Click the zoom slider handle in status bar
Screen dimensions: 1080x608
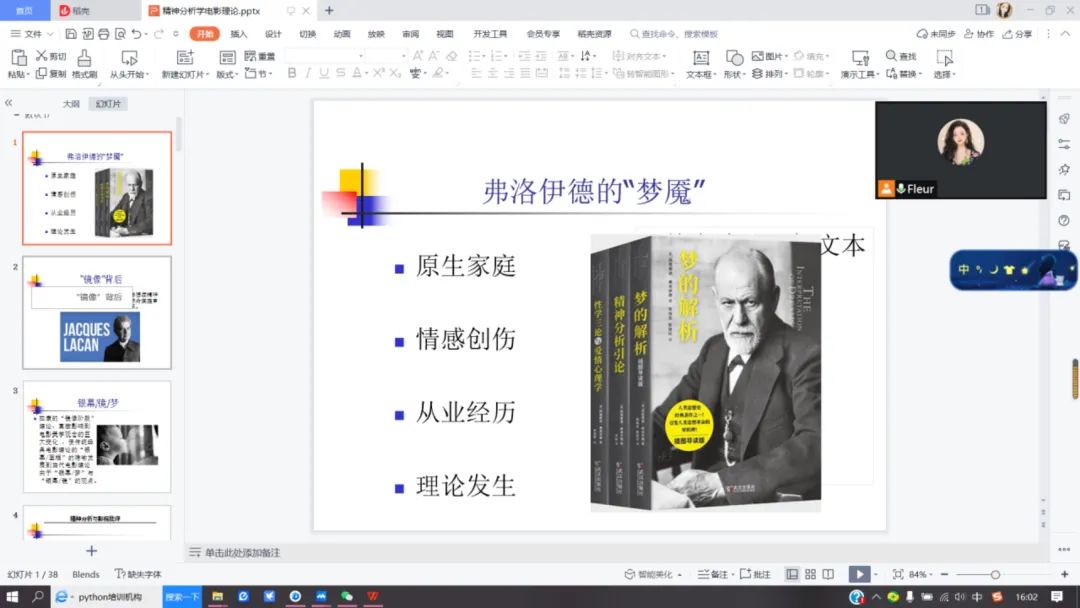click(x=995, y=574)
